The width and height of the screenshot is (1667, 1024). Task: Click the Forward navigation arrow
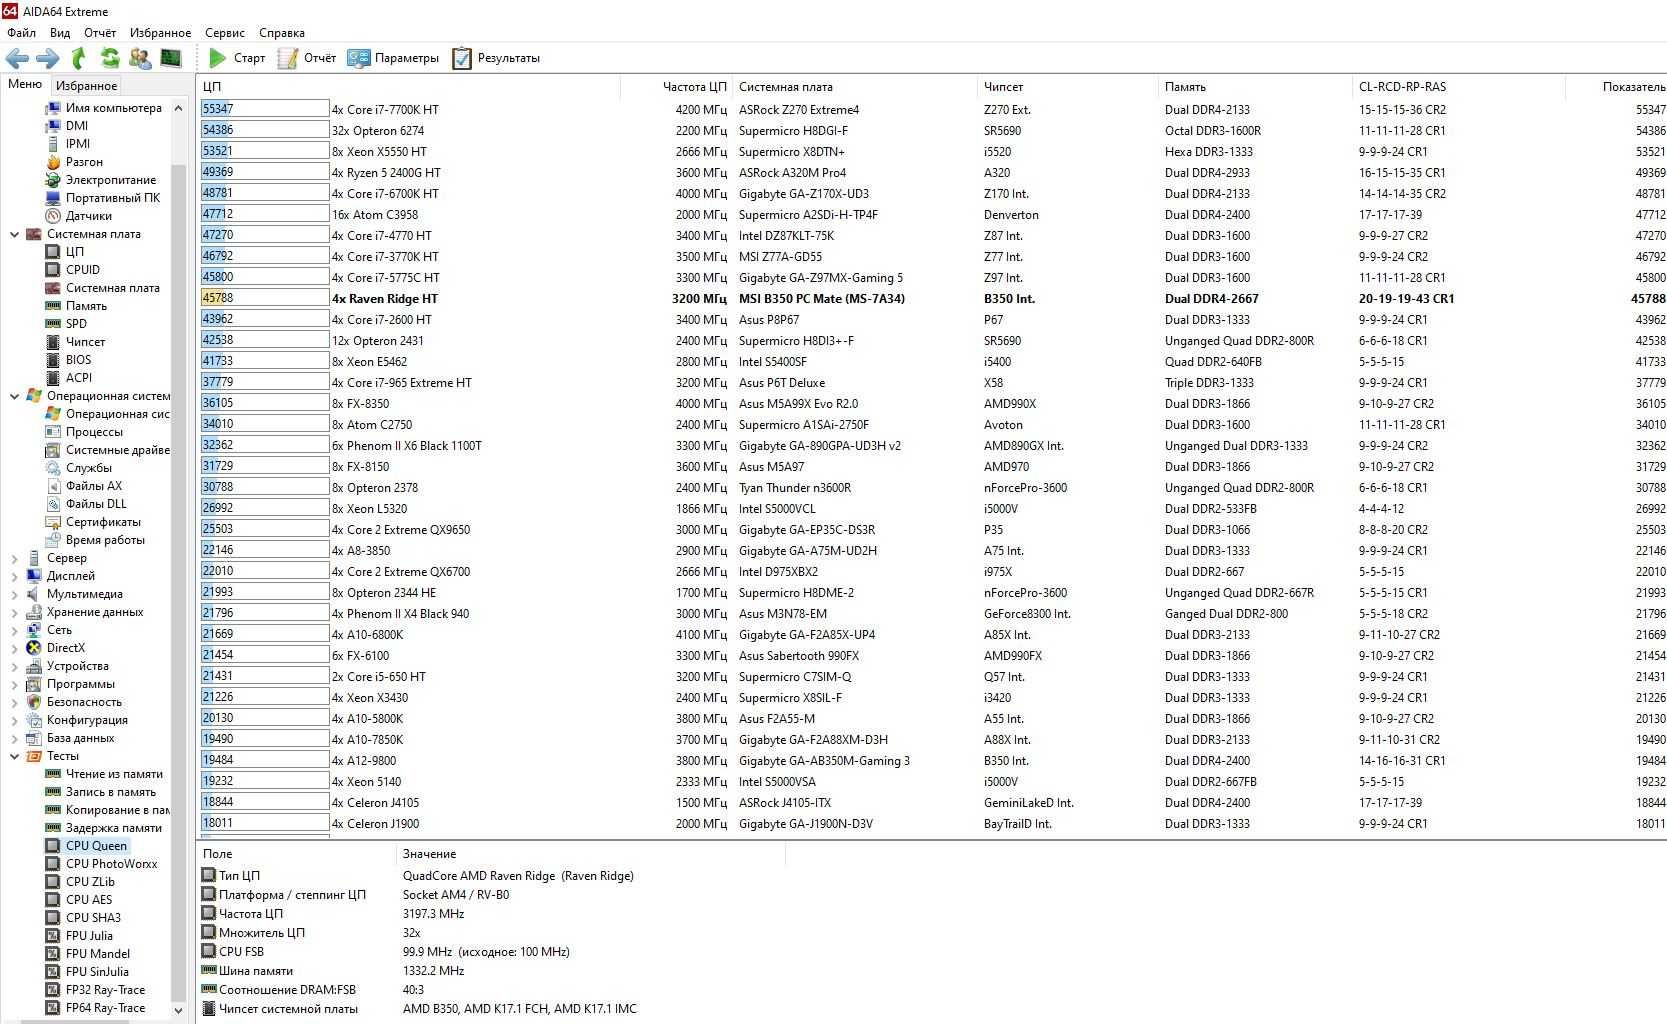point(47,58)
